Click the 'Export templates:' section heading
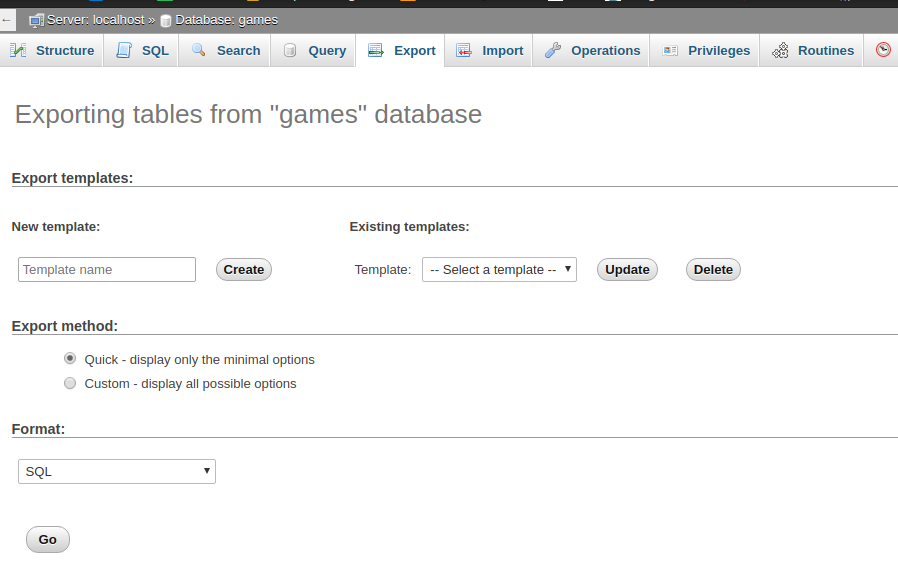This screenshot has height=578, width=898. pos(72,178)
